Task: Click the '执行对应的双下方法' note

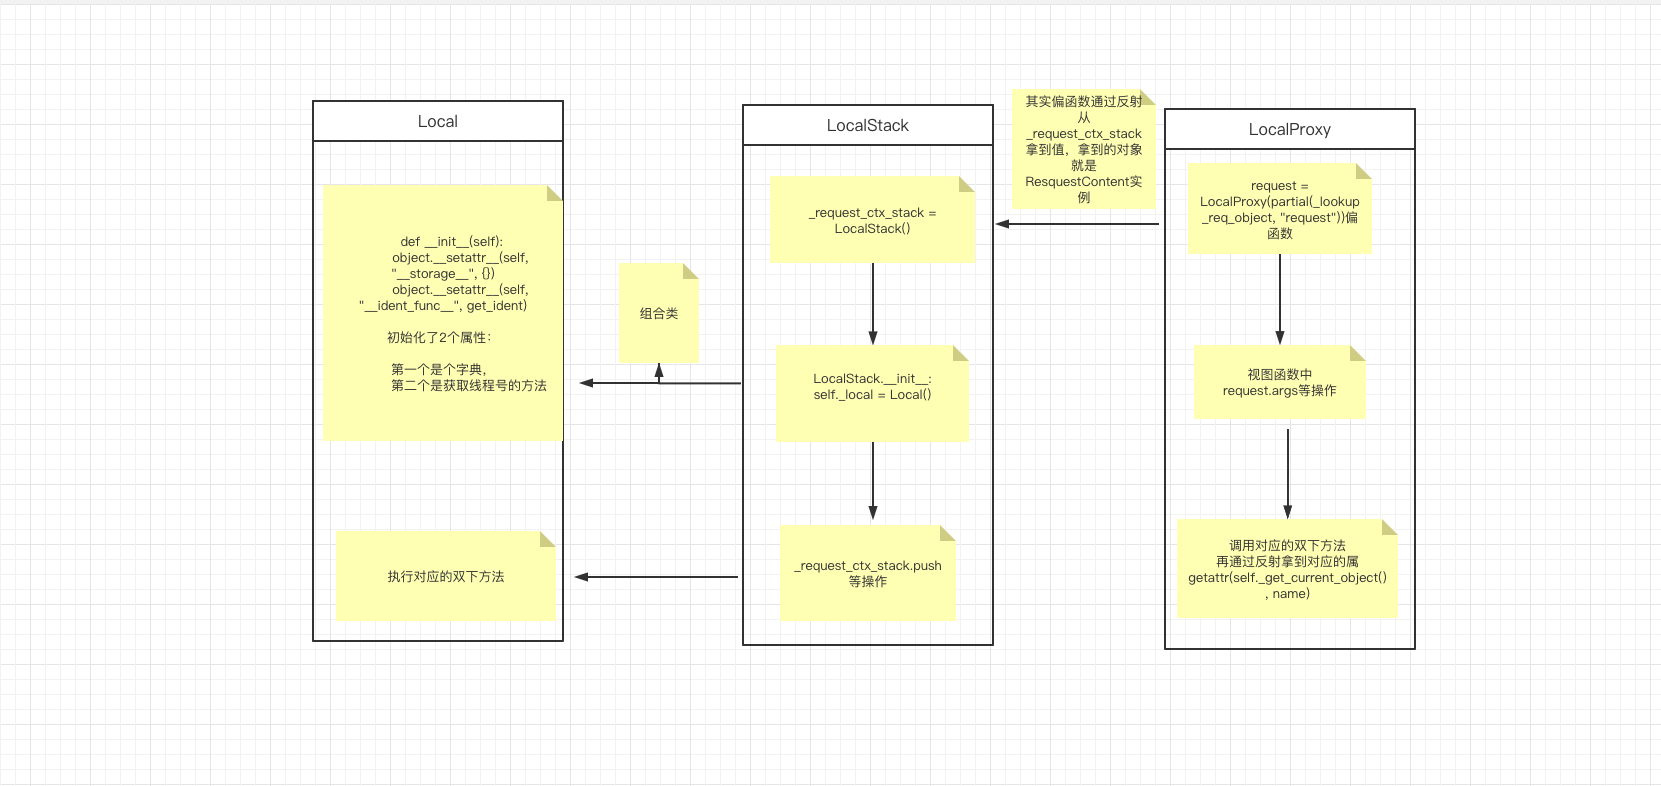Action: tap(446, 577)
